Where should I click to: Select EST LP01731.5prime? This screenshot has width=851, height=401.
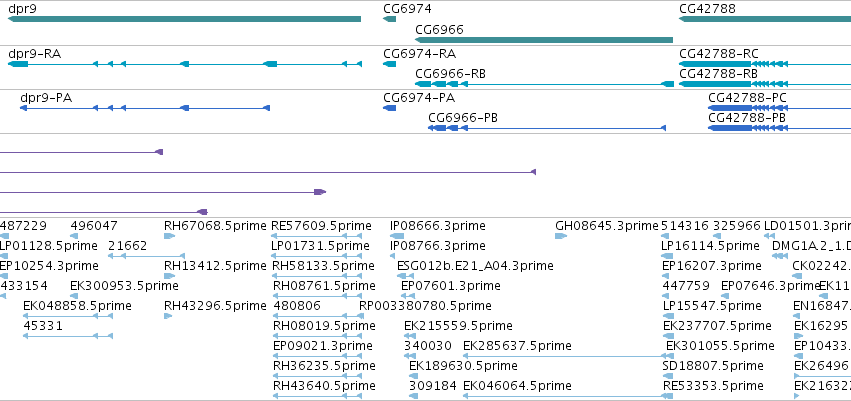point(321,246)
